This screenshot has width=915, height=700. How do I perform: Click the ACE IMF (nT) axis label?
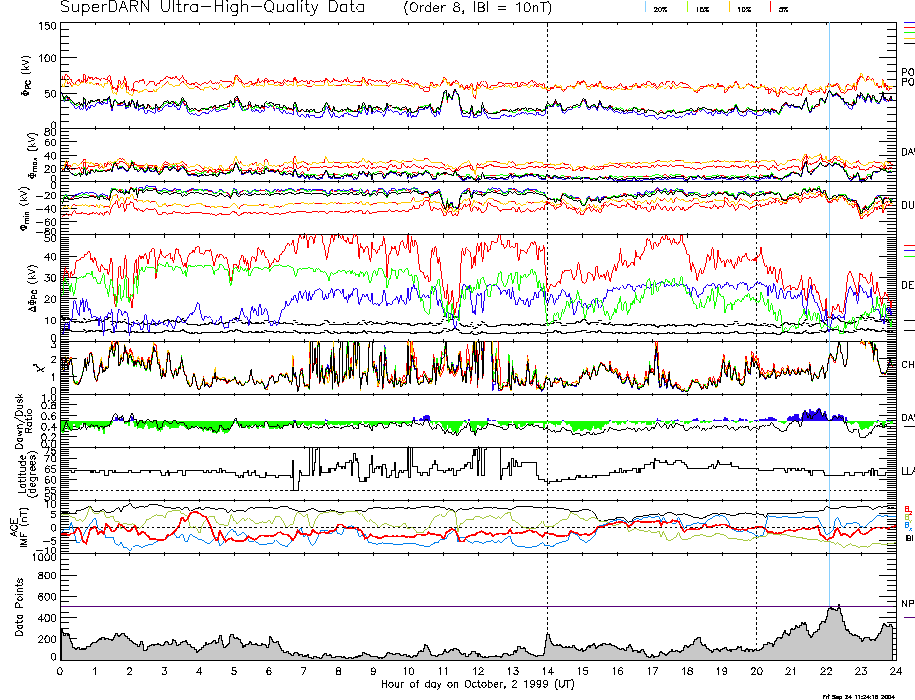pyautogui.click(x=13, y=526)
